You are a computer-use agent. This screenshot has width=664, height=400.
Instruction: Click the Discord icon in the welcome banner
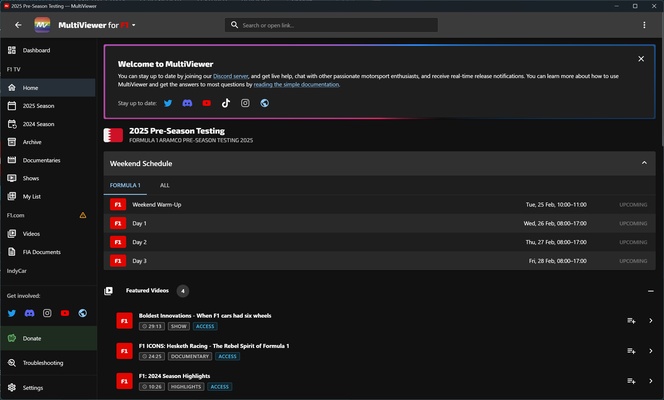187,103
